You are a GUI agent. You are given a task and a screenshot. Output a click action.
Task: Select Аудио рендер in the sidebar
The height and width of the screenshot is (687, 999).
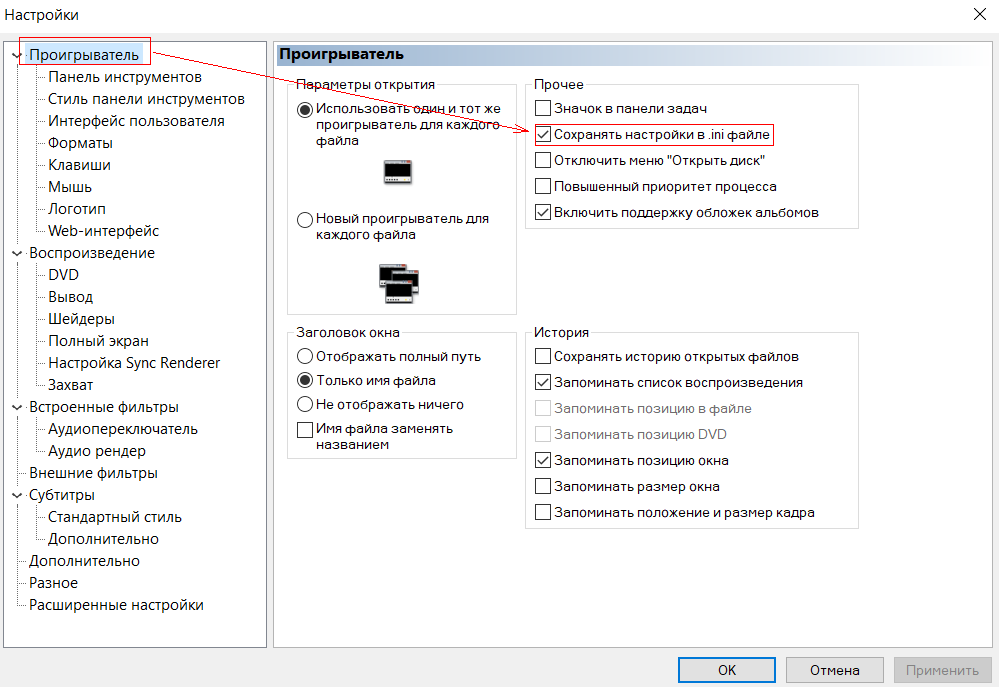(96, 451)
